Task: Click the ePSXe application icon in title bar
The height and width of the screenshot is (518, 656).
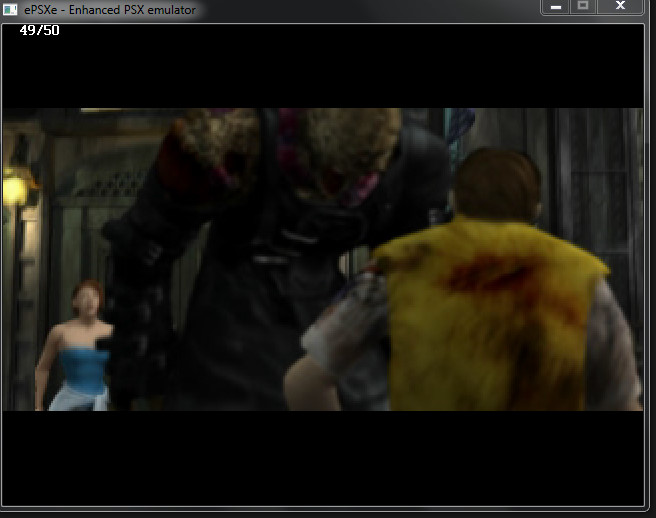Action: click(10, 9)
